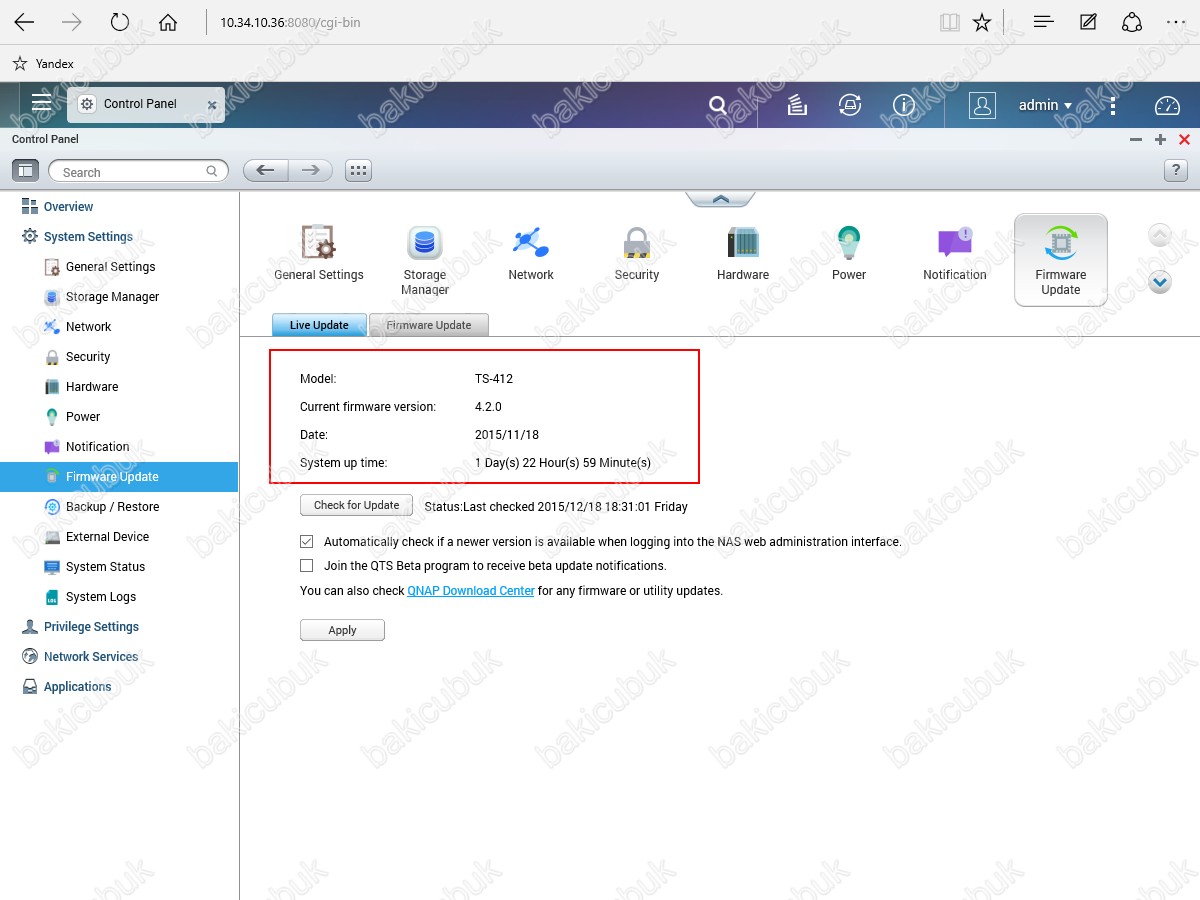The image size is (1200, 900).
Task: Go back in Control Panel history
Action: pyautogui.click(x=266, y=171)
